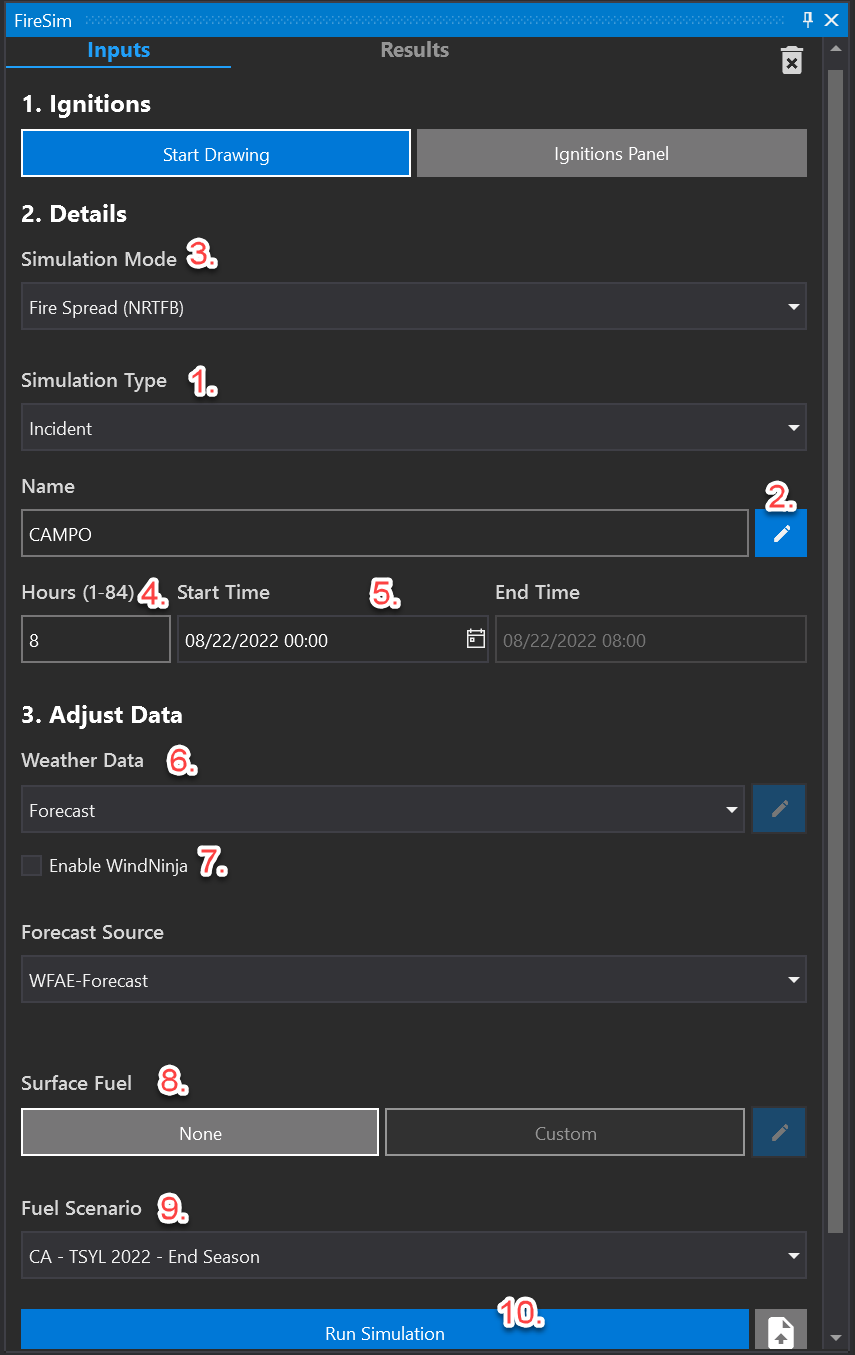Enable the WindNinja checkbox
The height and width of the screenshot is (1355, 855).
coord(32,866)
